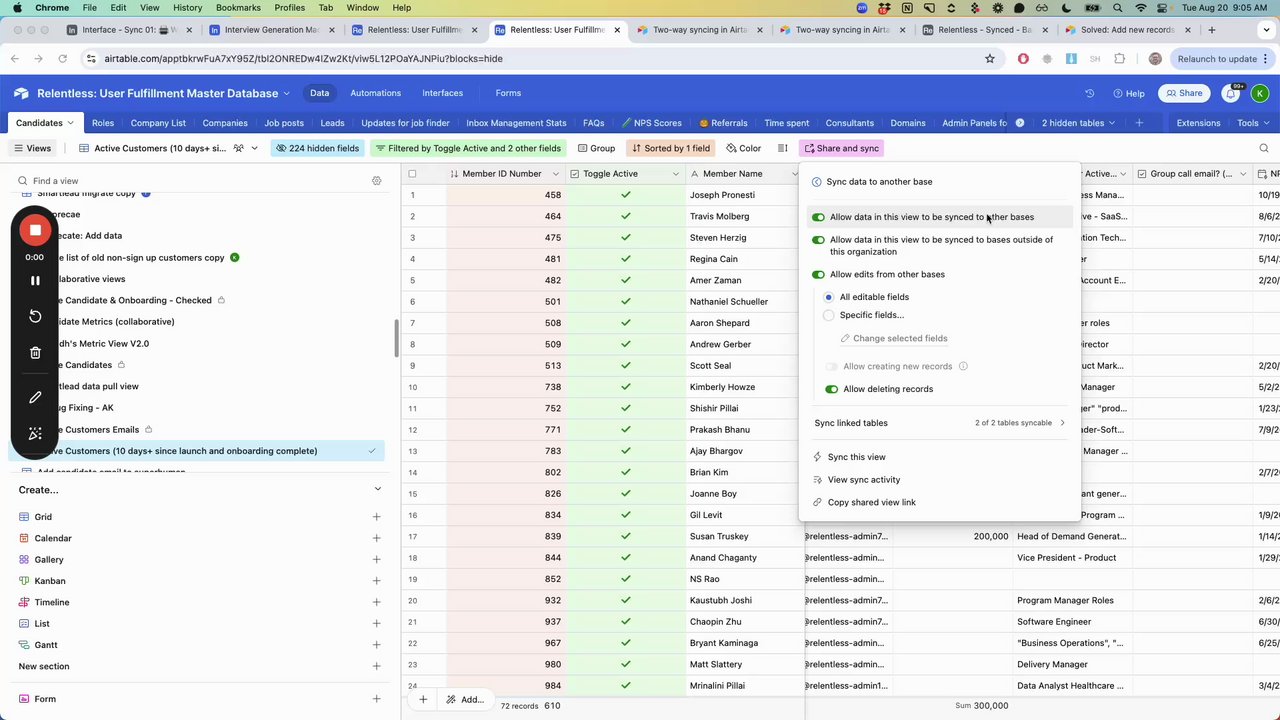
Task: Add a blank record at grid bottom
Action: [423, 699]
